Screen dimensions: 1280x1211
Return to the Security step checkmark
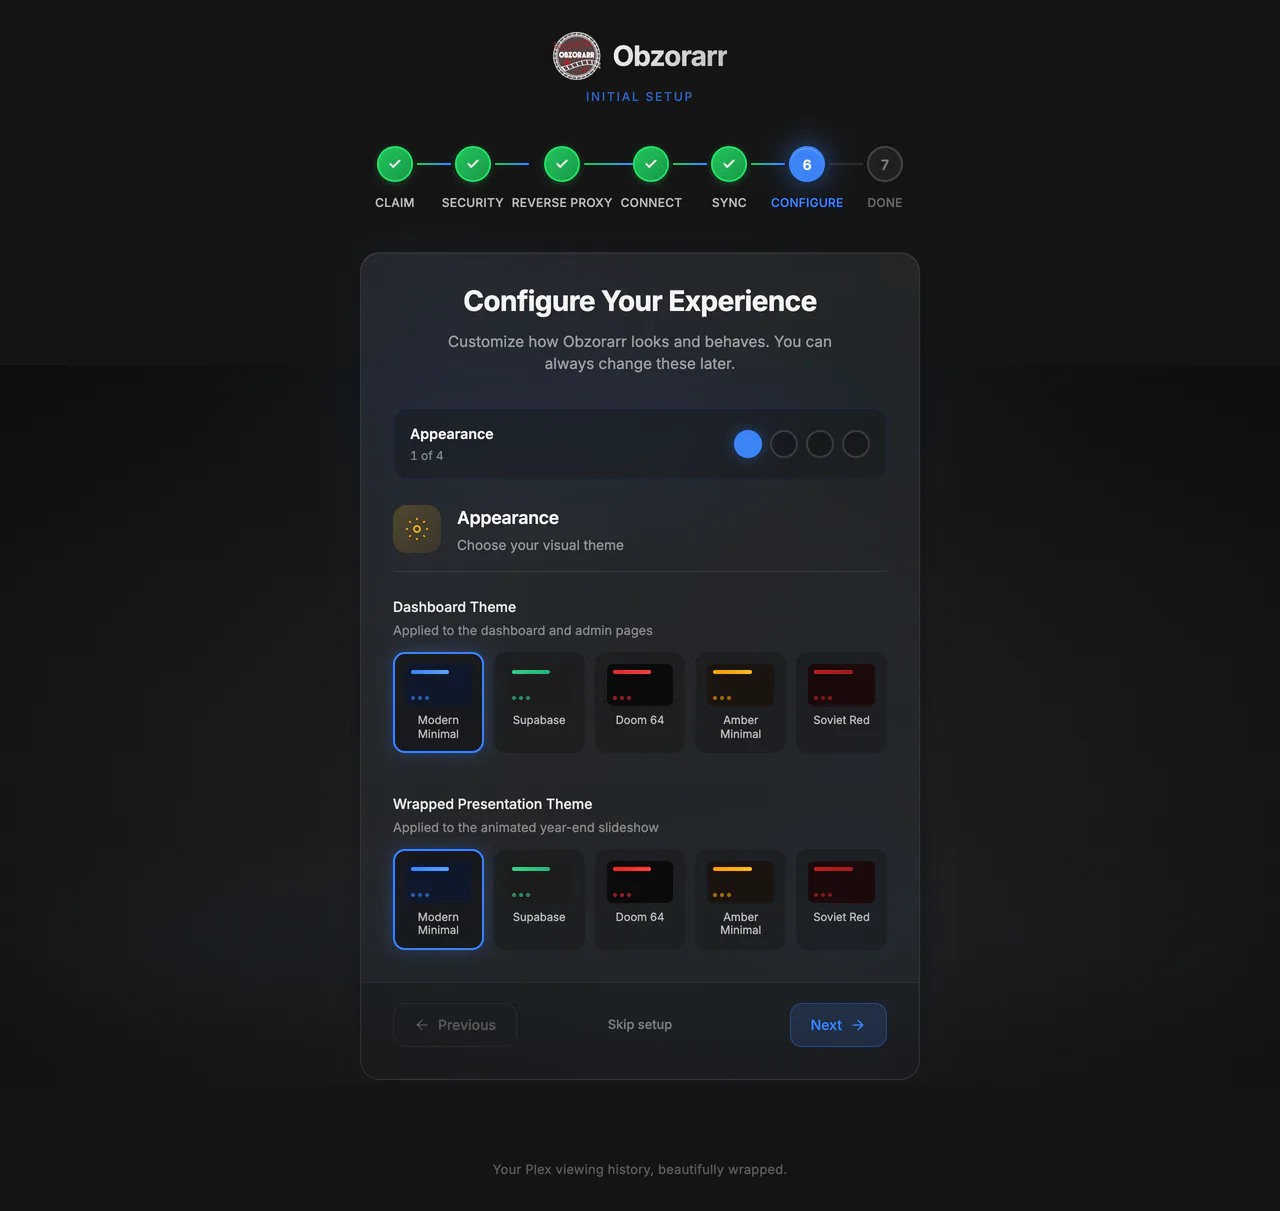tap(473, 164)
